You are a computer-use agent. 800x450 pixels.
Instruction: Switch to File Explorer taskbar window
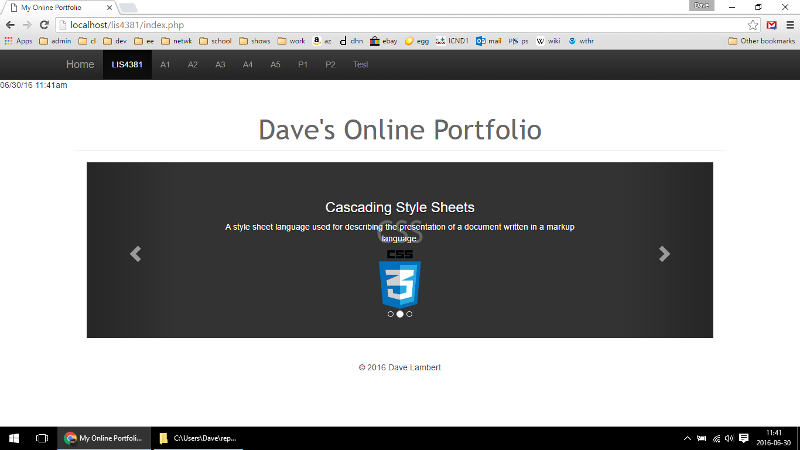(198, 438)
